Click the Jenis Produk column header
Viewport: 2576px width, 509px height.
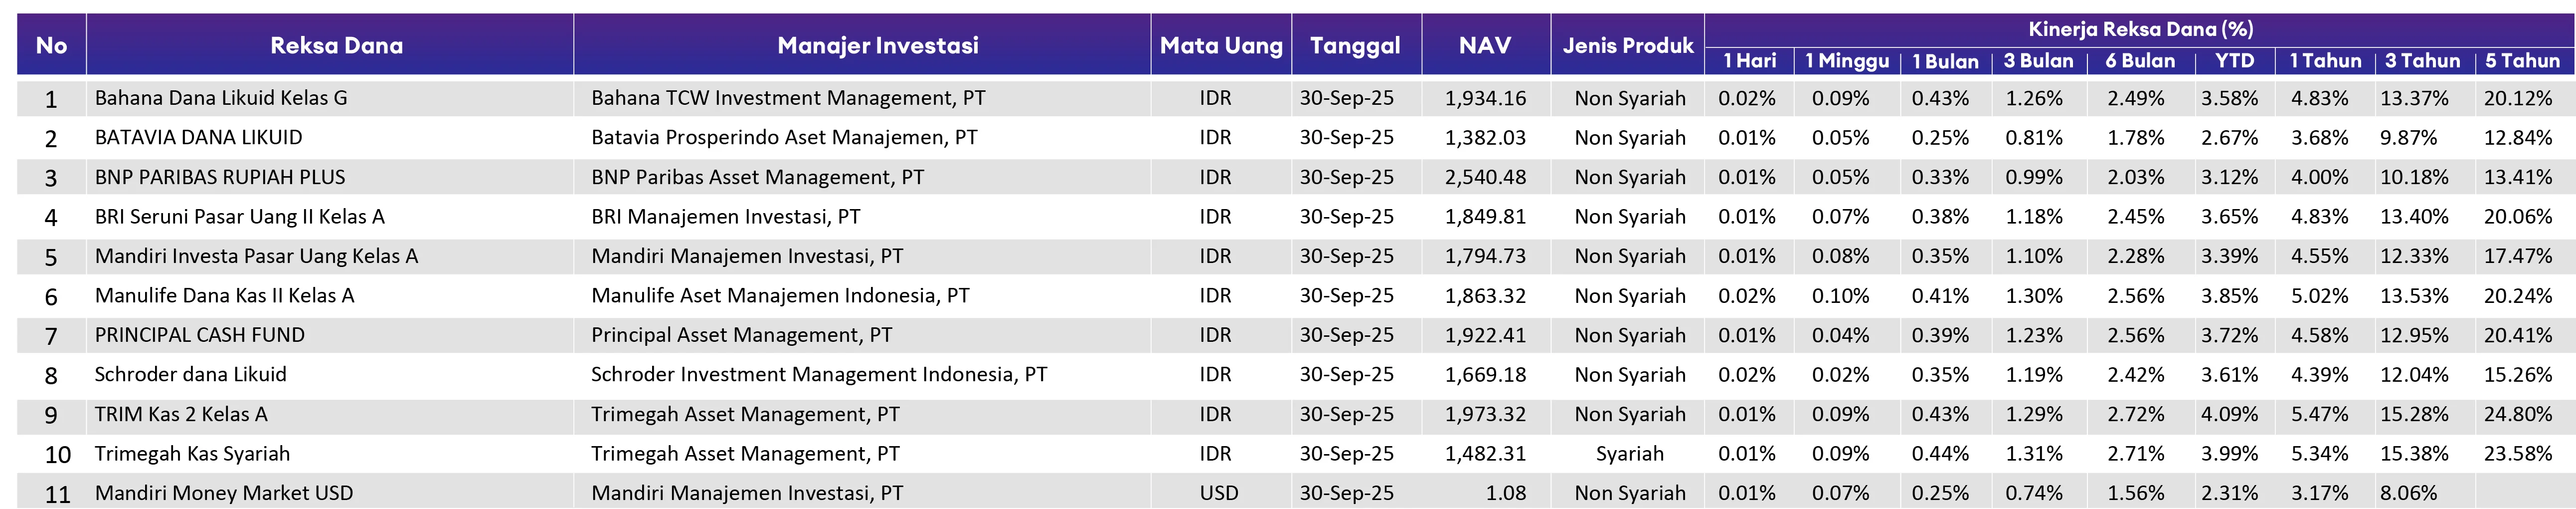(x=1627, y=46)
